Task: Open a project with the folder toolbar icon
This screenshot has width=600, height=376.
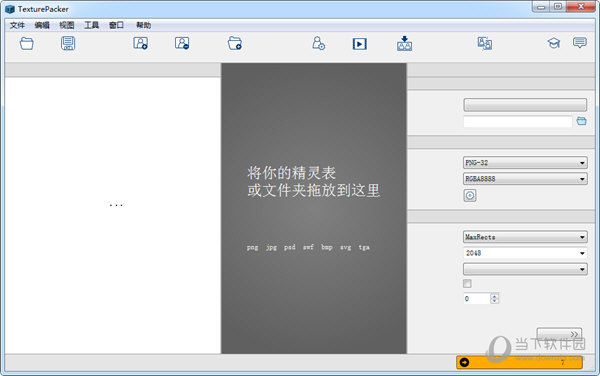Action: click(26, 44)
